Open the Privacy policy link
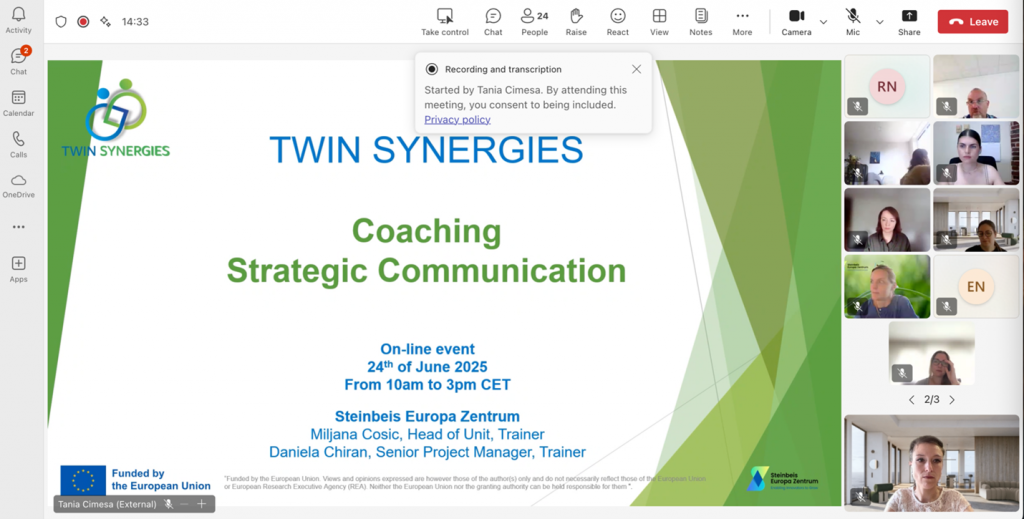1024x519 pixels. [457, 119]
